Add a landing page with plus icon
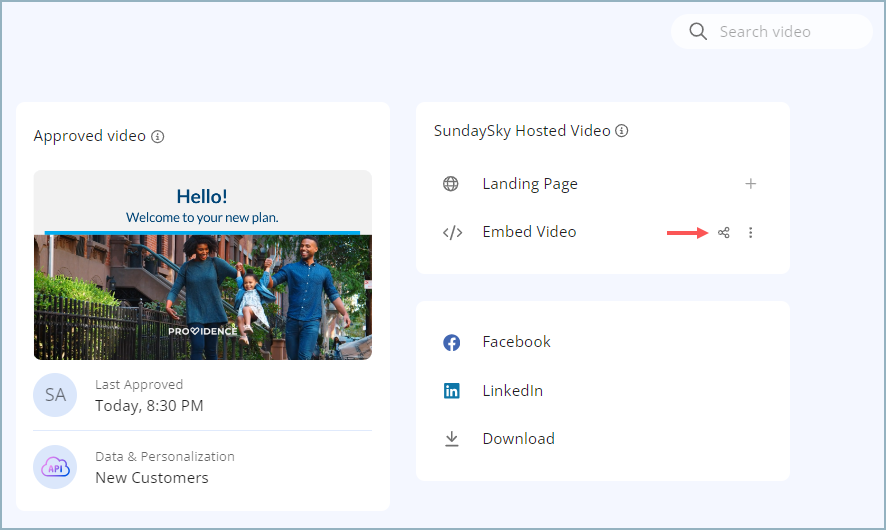The image size is (886, 530). [750, 184]
